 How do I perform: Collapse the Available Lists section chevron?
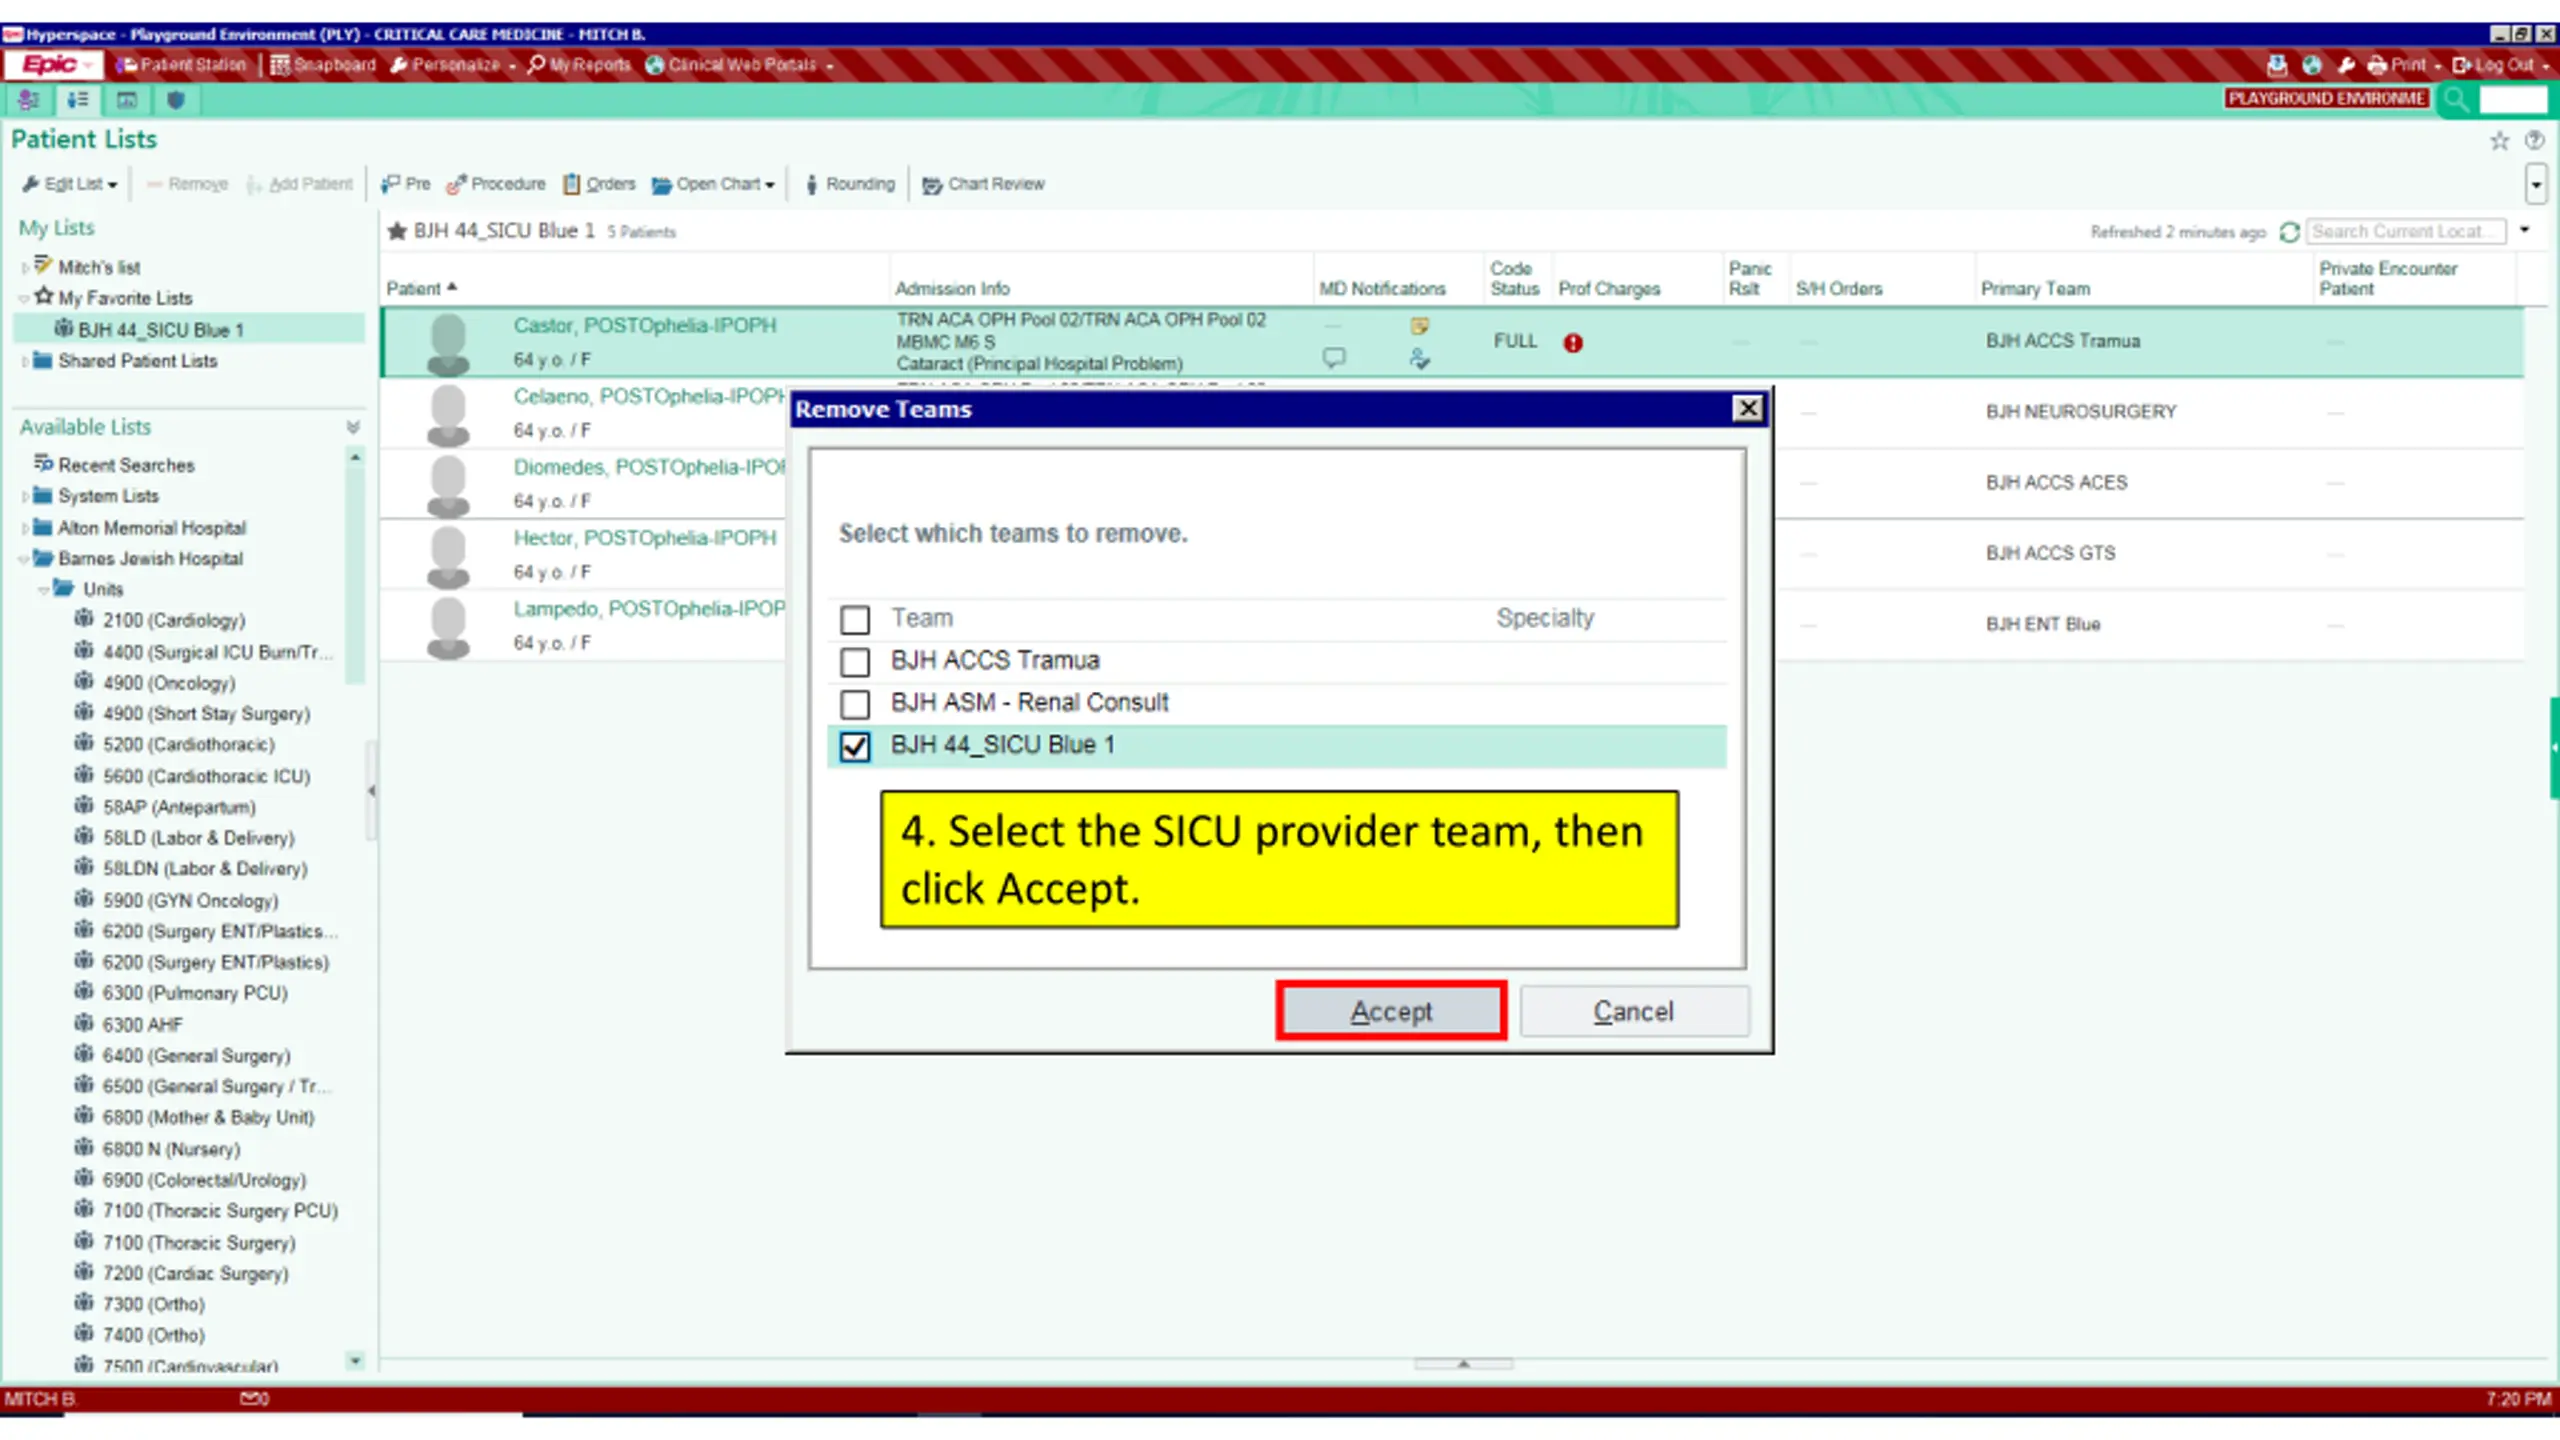point(353,428)
